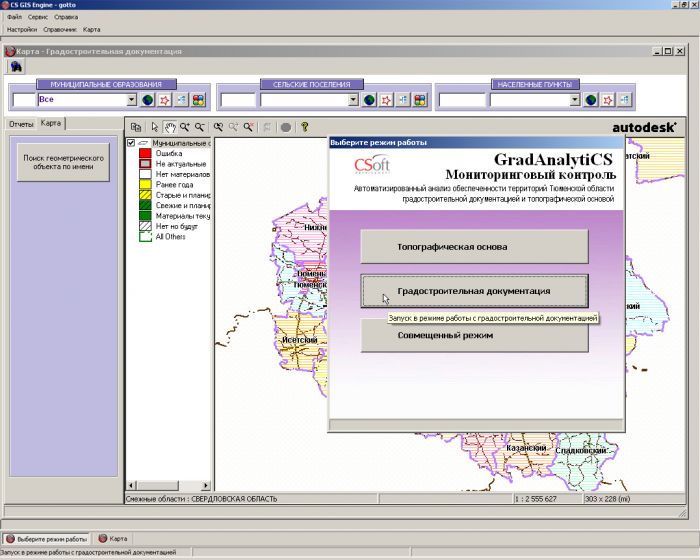Viewport: 700px width, 560px height.
Task: Click the code input field in Сельские поселения
Action: [238, 100]
